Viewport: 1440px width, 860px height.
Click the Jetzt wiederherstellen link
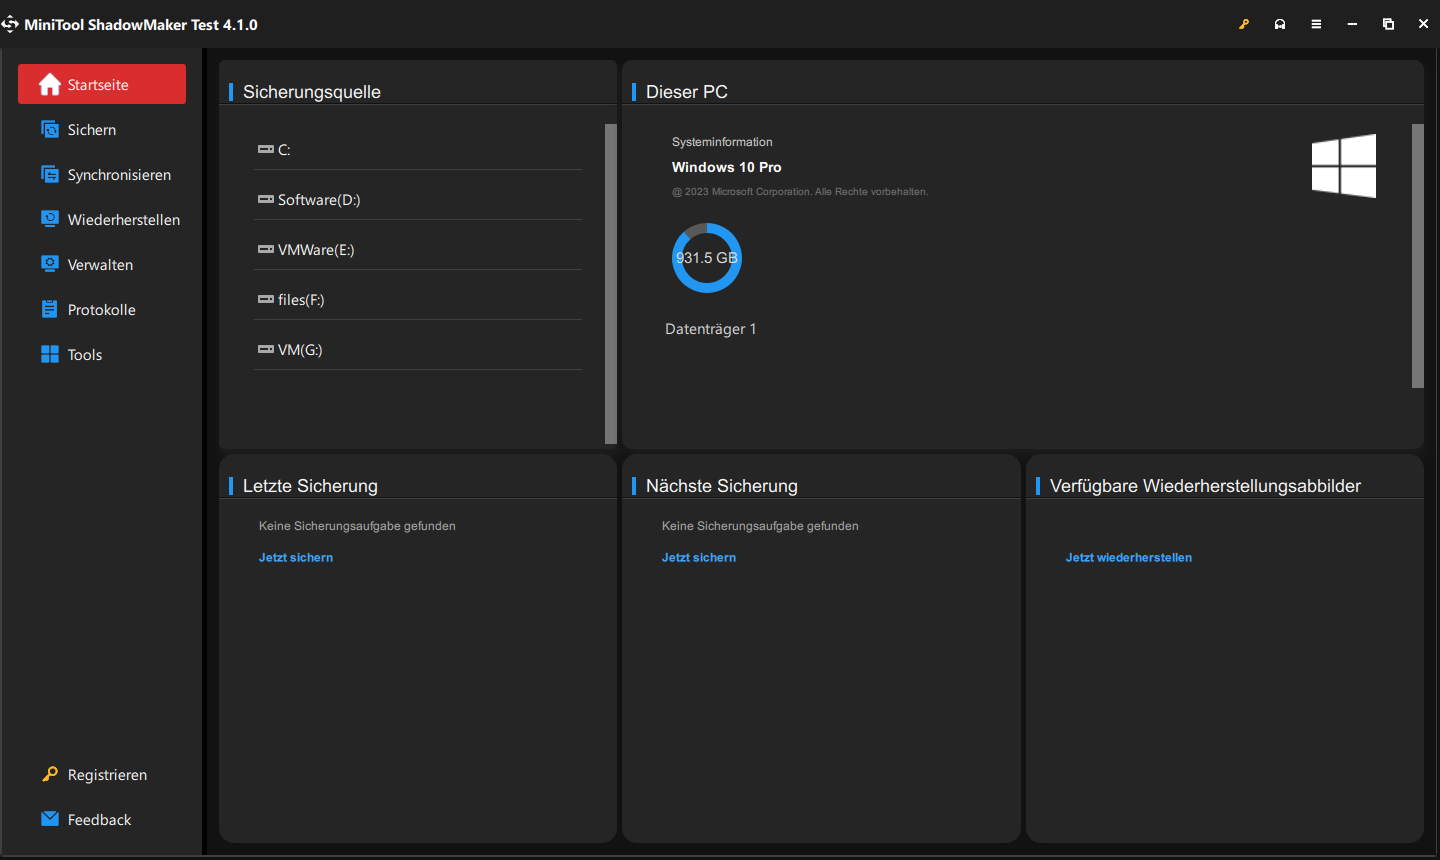click(x=1129, y=558)
